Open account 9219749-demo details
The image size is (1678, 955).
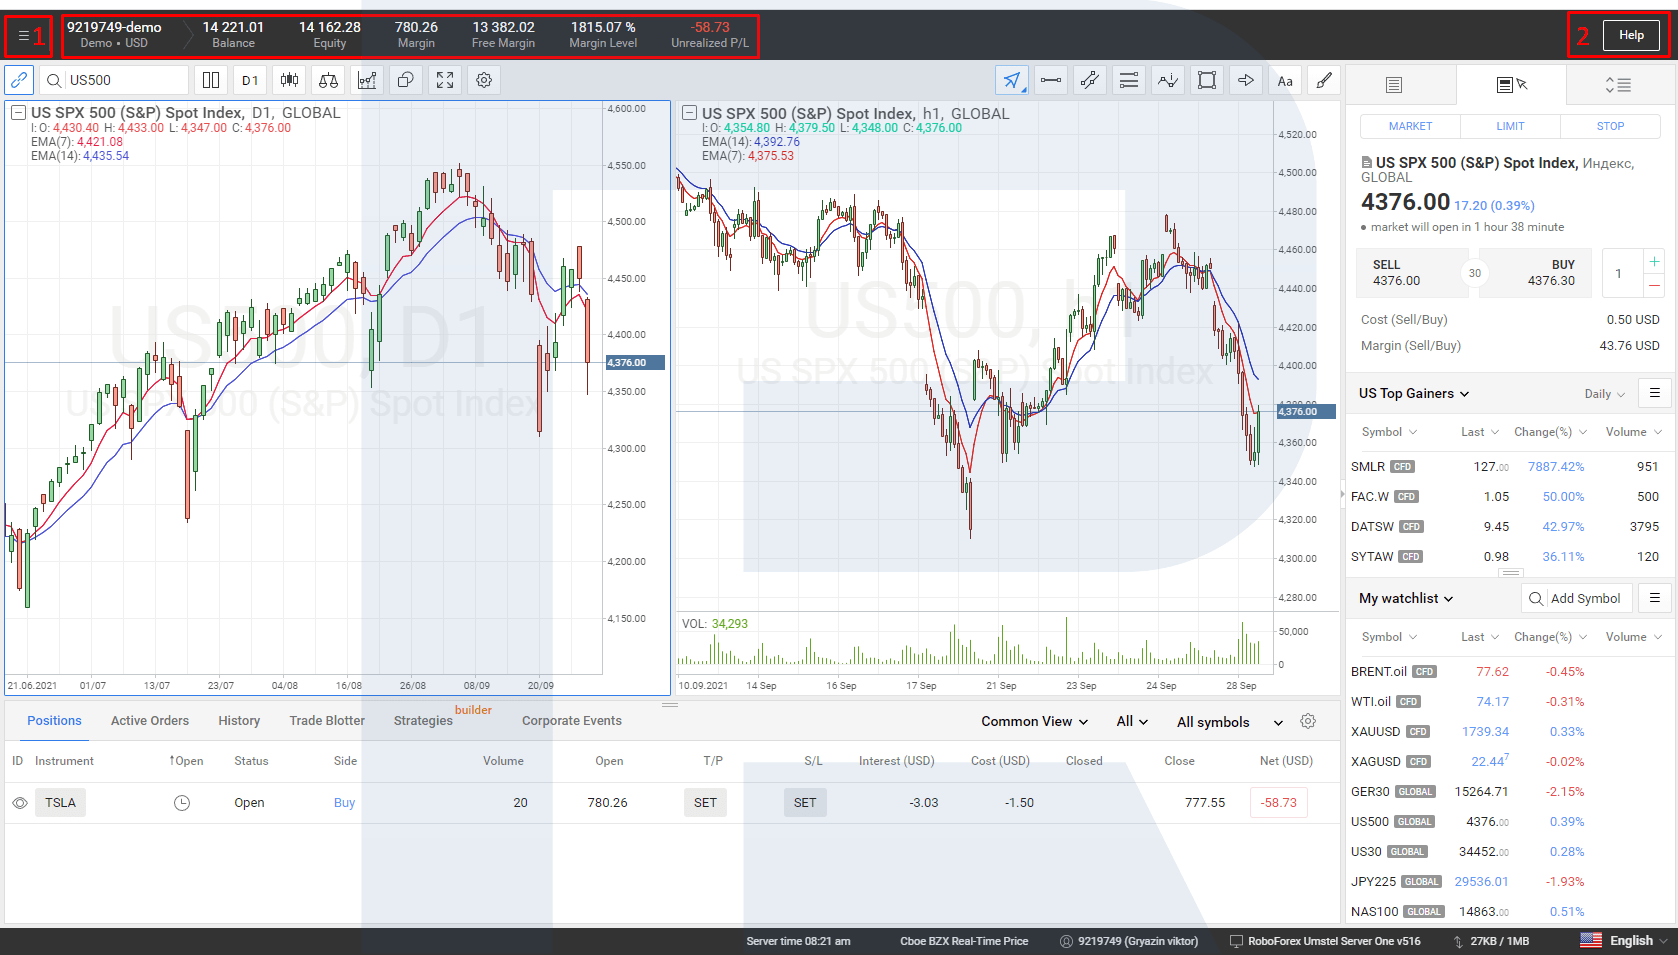coord(114,35)
